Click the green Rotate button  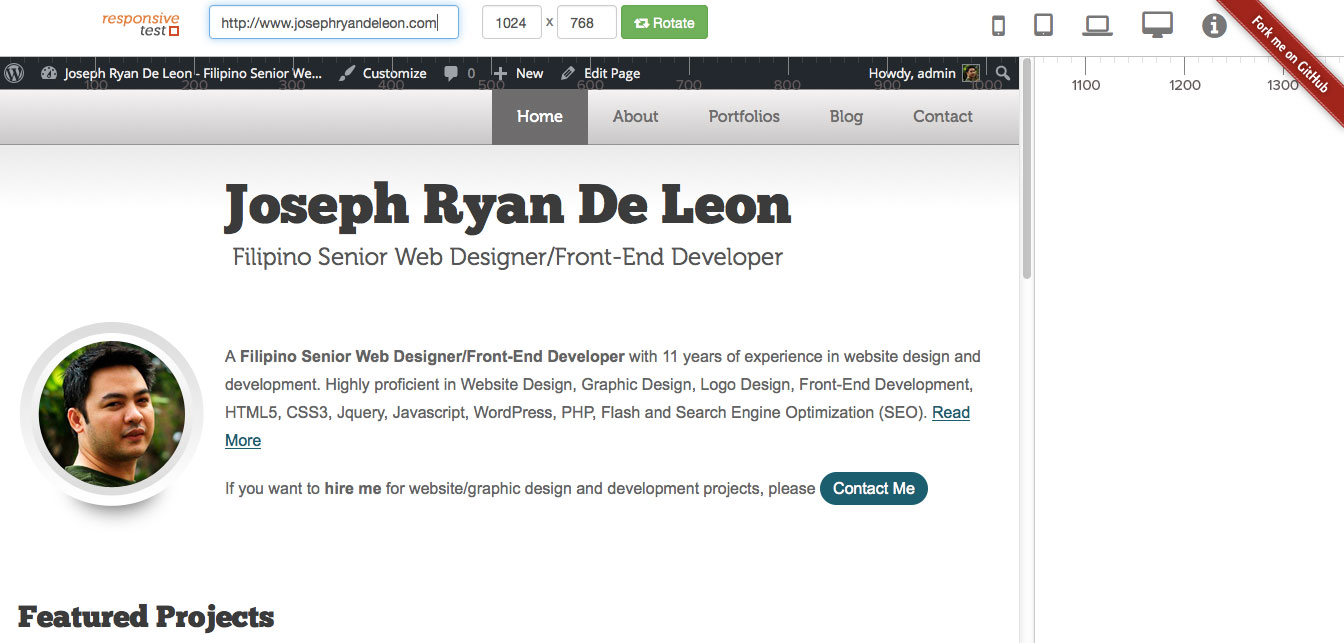(x=664, y=21)
